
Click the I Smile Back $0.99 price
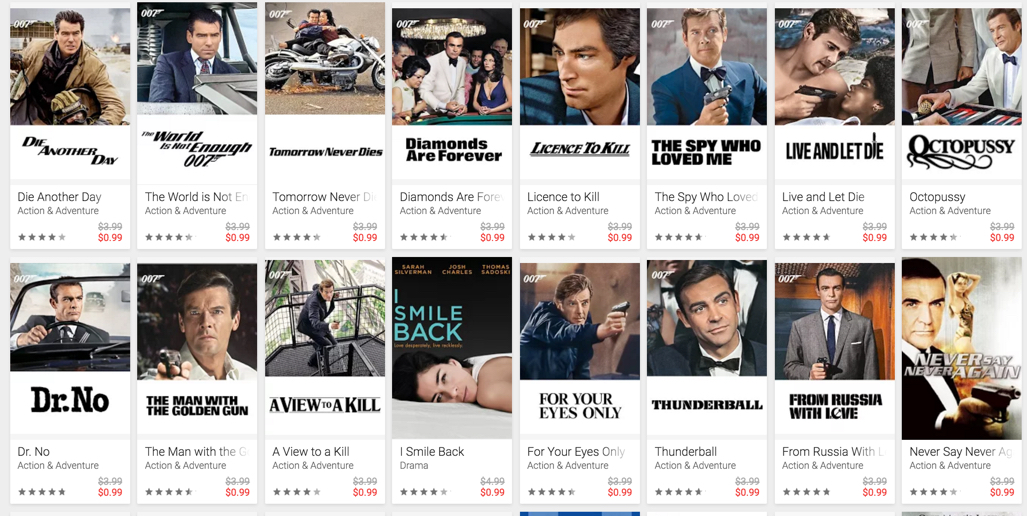492,492
